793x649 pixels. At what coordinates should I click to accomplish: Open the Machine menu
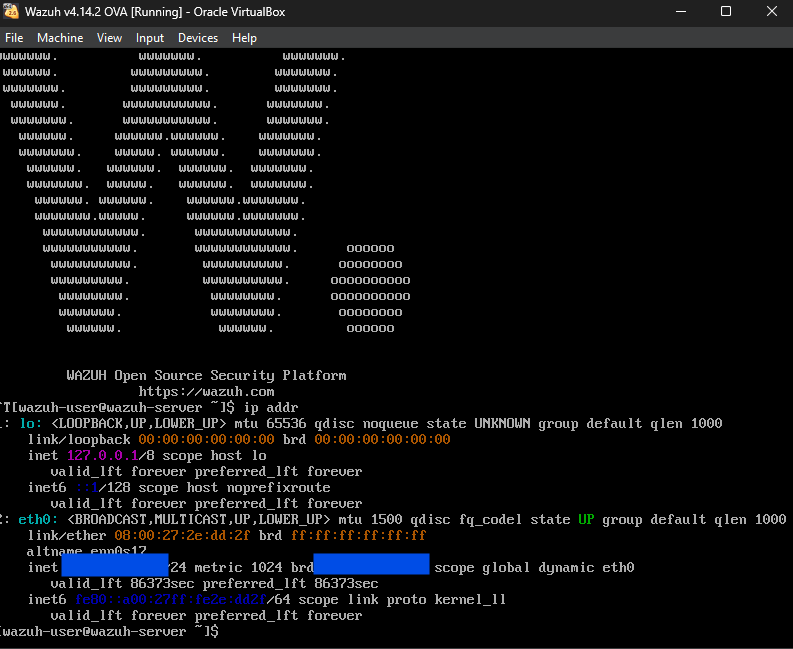[60, 38]
